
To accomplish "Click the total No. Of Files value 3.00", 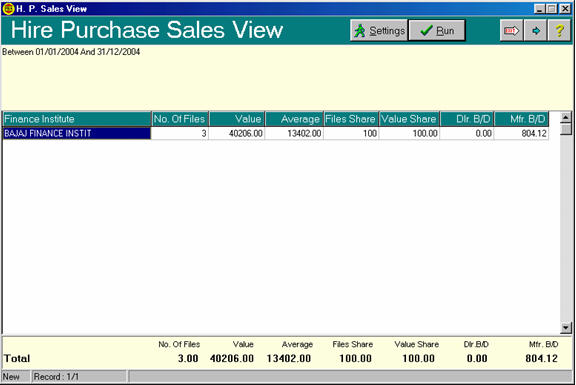I will click(188, 358).
